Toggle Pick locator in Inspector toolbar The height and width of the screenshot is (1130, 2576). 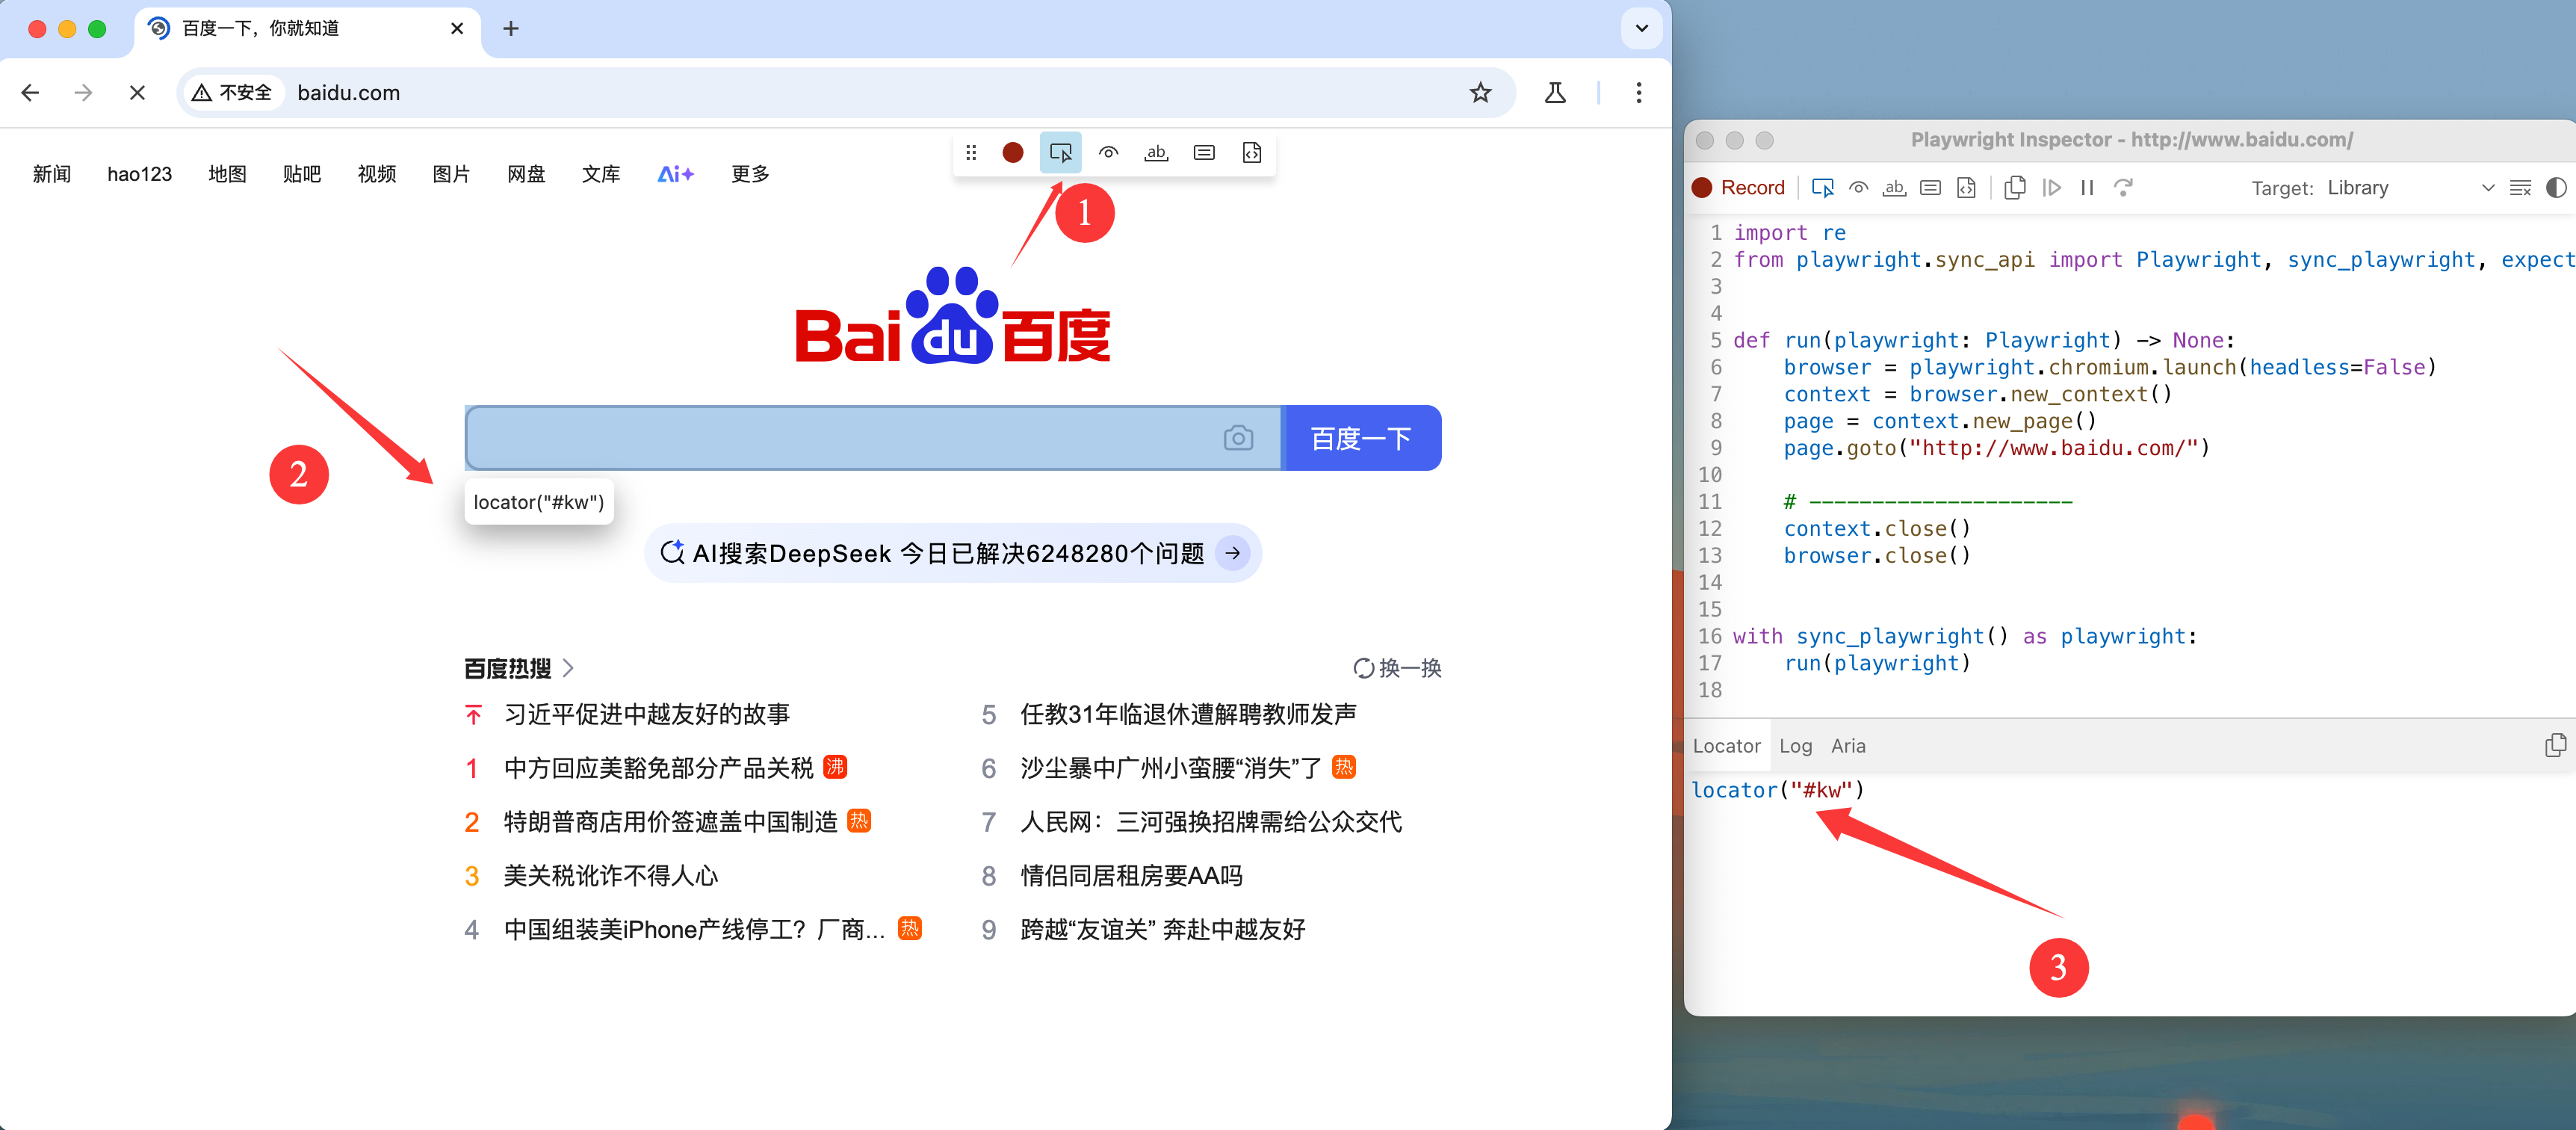tap(1822, 188)
